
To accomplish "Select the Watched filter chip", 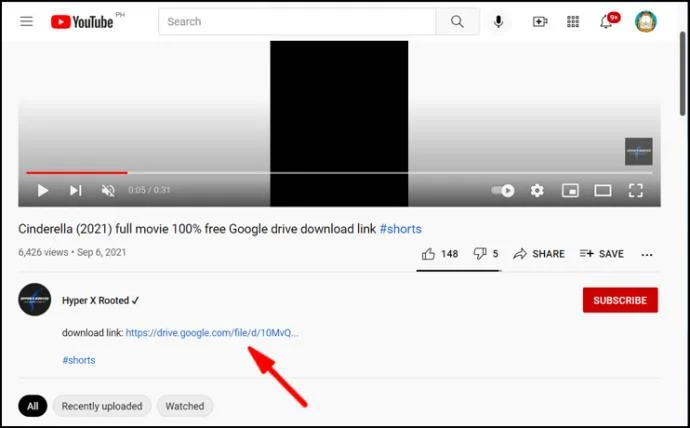I will coord(185,406).
